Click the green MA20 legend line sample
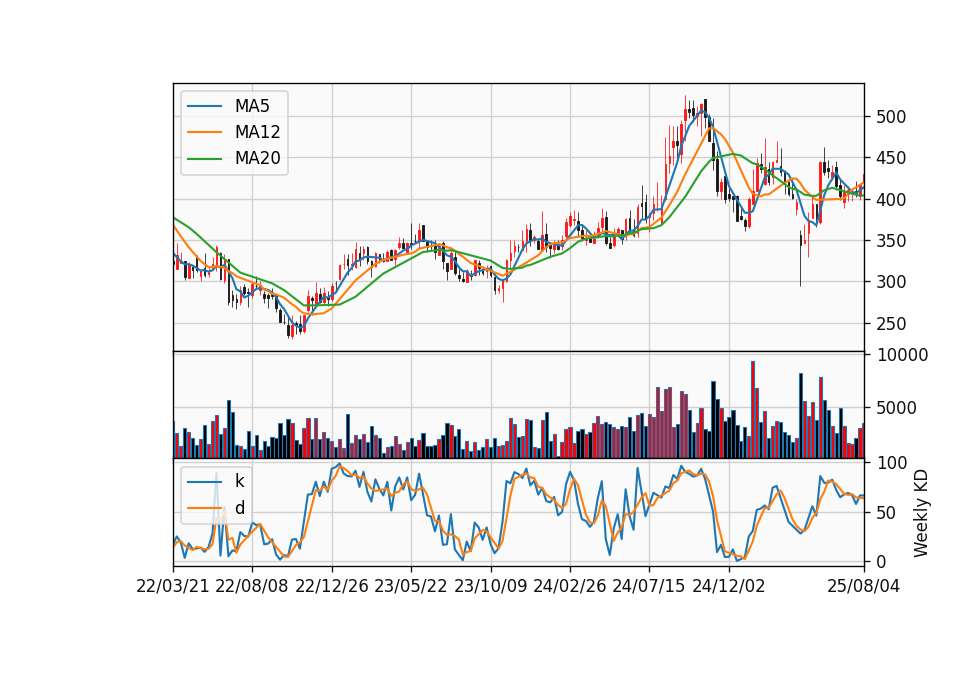960x690 pixels. [204, 158]
